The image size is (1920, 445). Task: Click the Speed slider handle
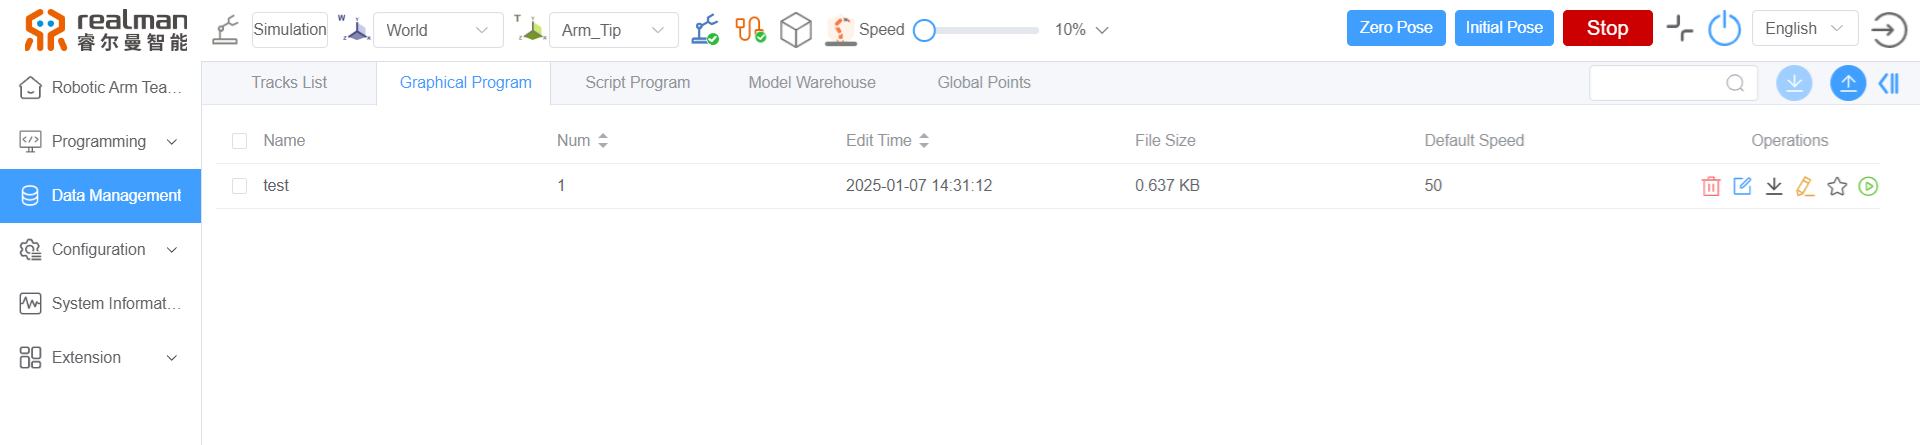coord(925,30)
